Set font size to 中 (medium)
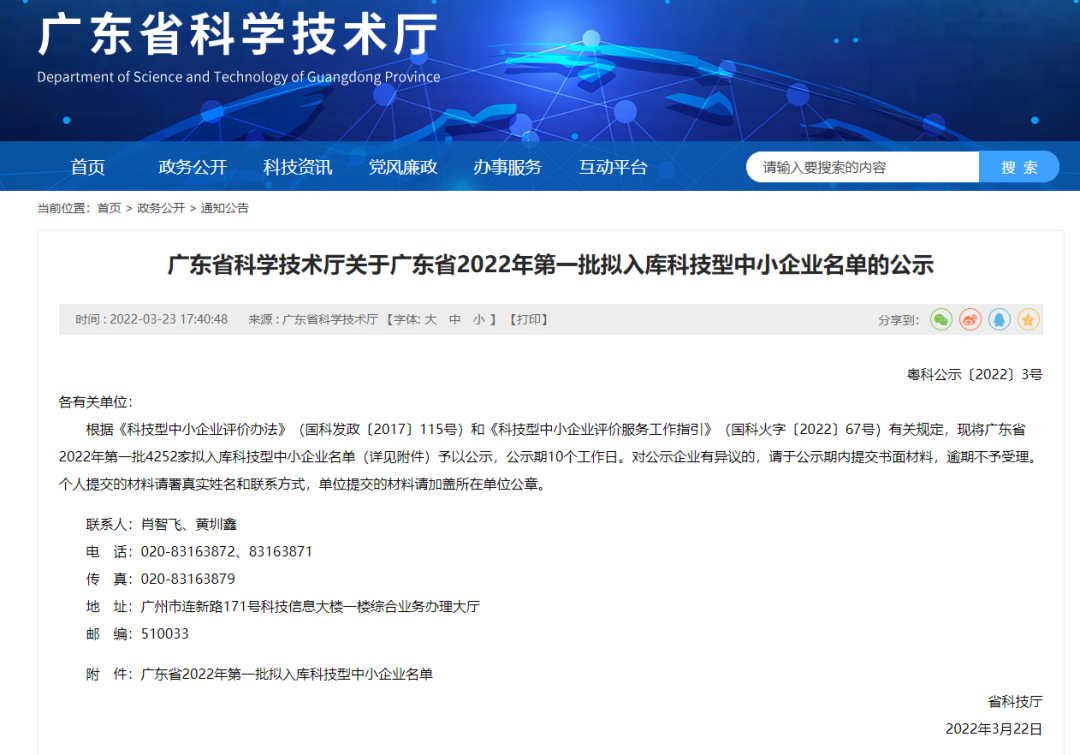The image size is (1080, 755). point(455,319)
